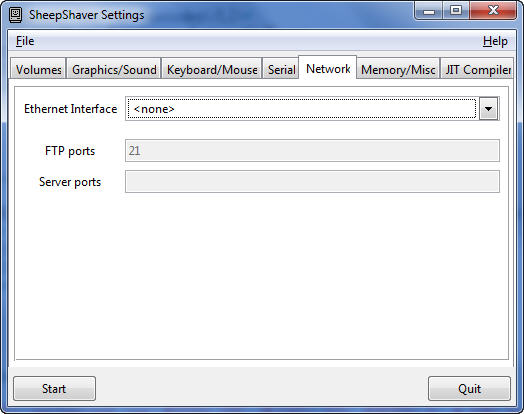Show the JIT Compiler tab

[477, 69]
